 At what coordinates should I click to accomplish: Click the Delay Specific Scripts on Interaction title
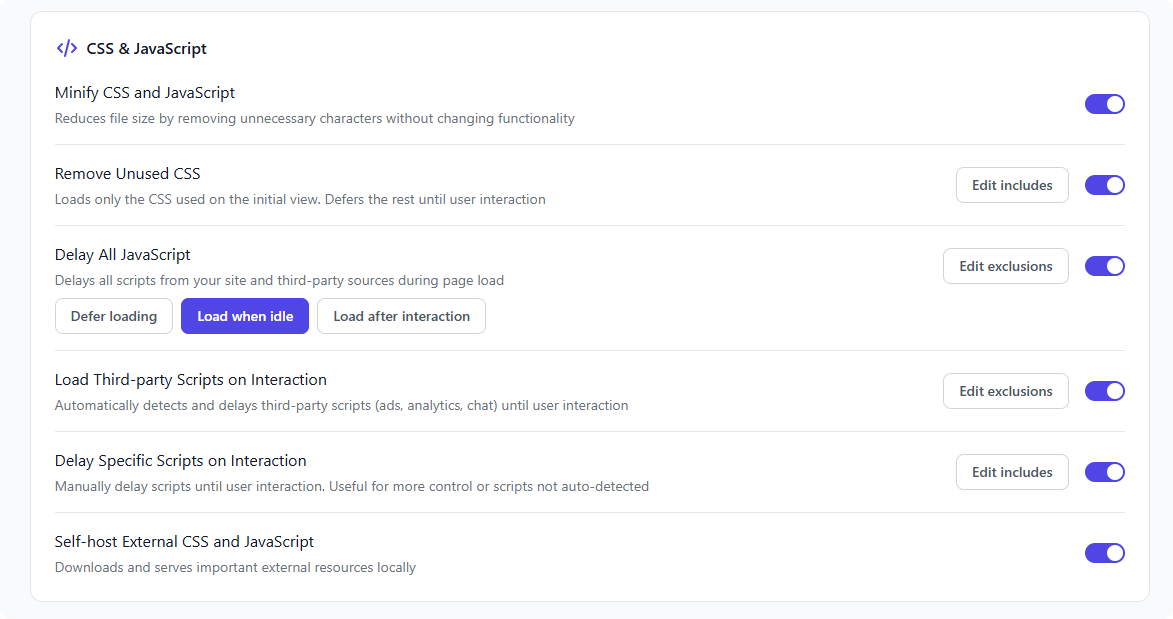(x=180, y=461)
